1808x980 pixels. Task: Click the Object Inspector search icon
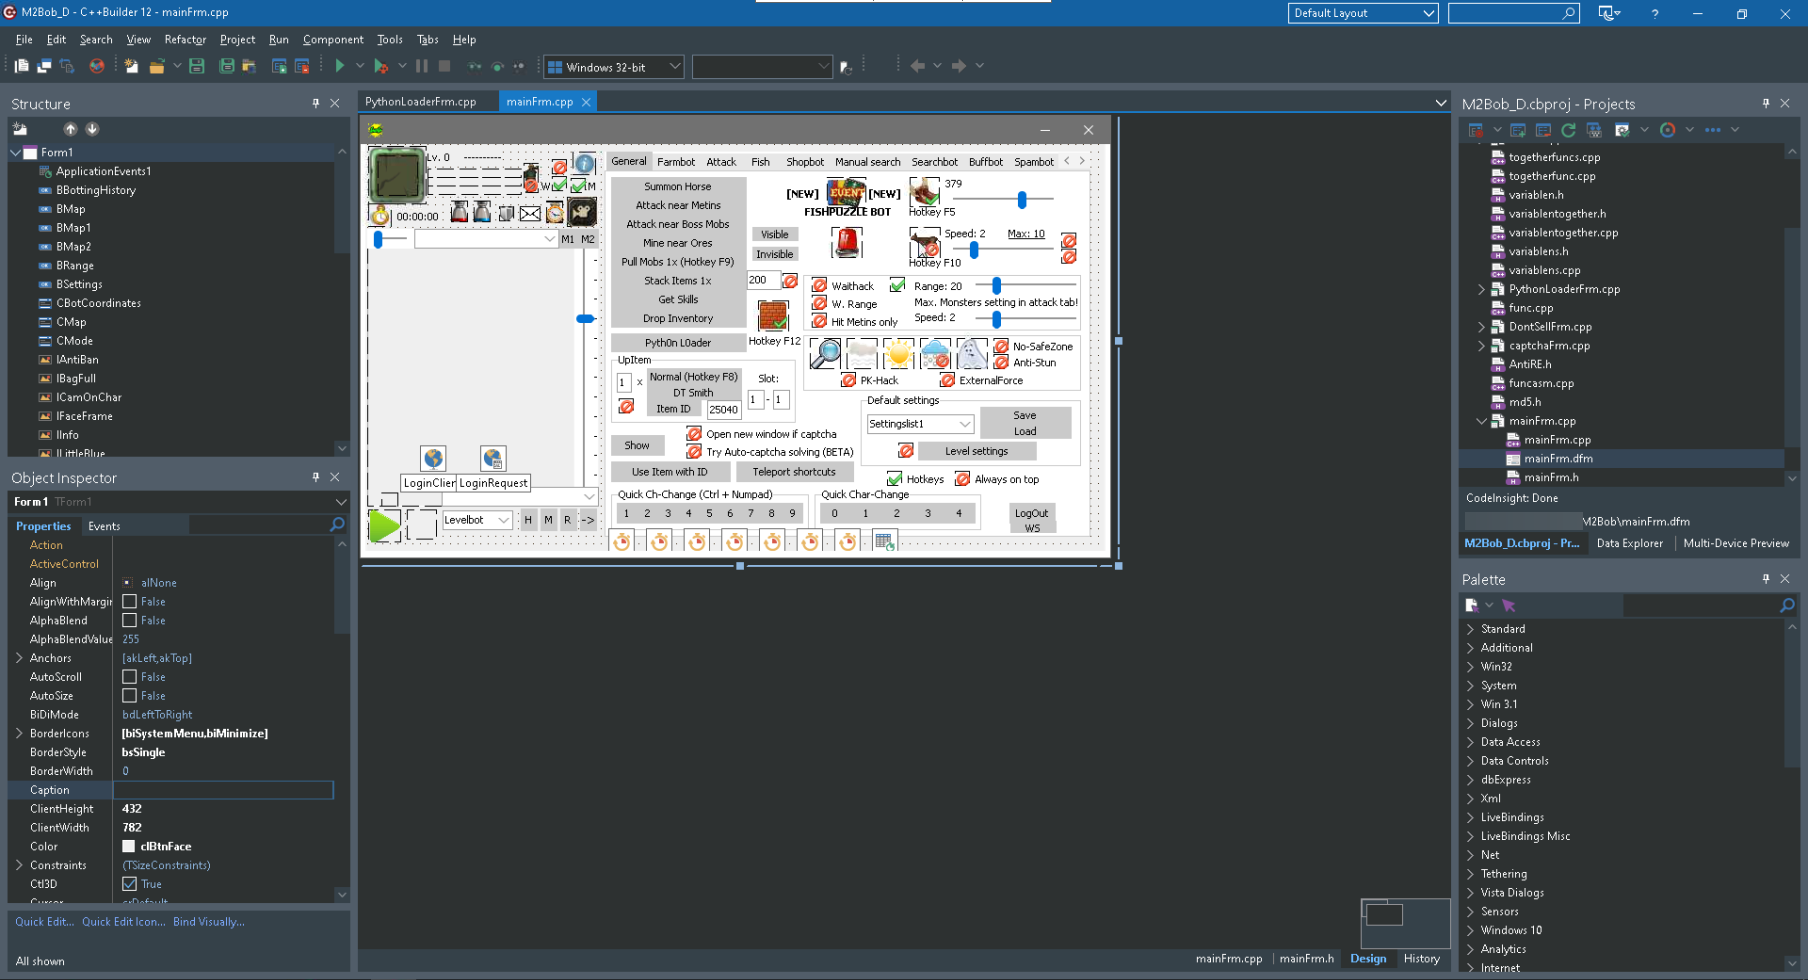point(337,525)
